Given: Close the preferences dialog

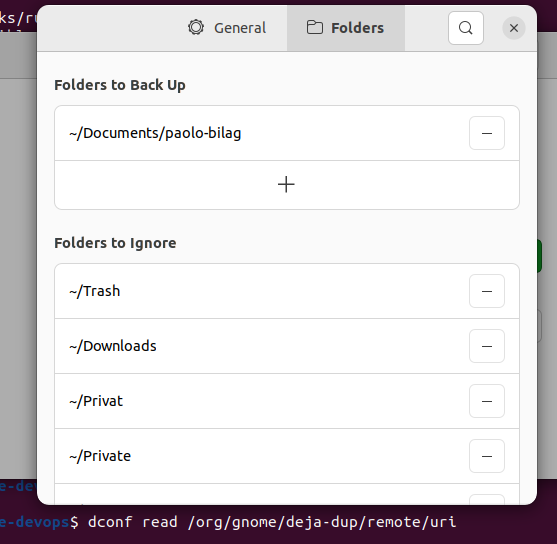Looking at the screenshot, I should [x=514, y=28].
